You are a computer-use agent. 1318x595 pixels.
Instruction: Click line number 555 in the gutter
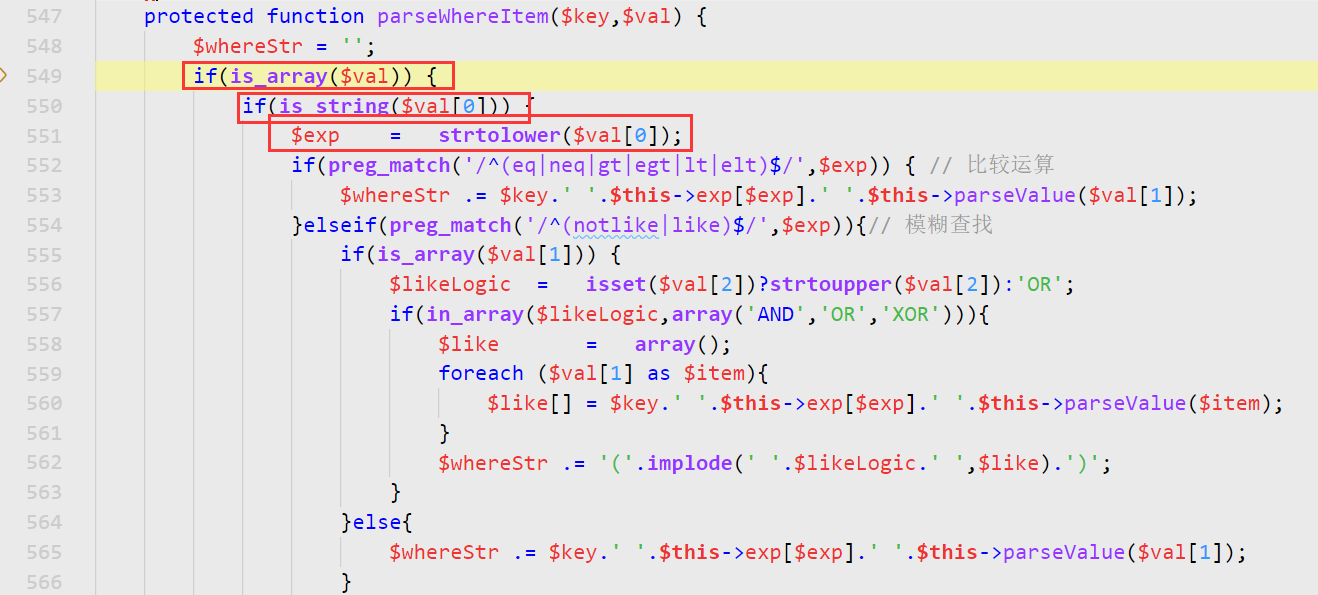click(43, 254)
